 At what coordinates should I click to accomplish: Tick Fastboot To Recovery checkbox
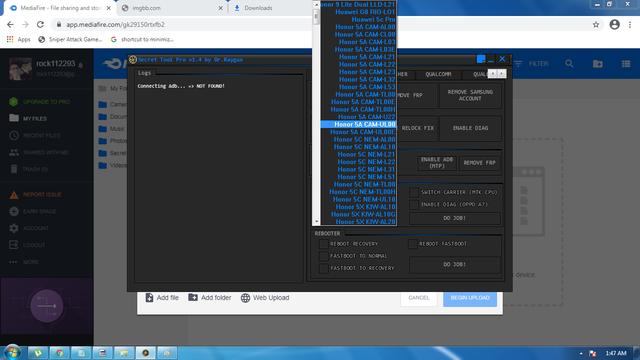tap(323, 268)
